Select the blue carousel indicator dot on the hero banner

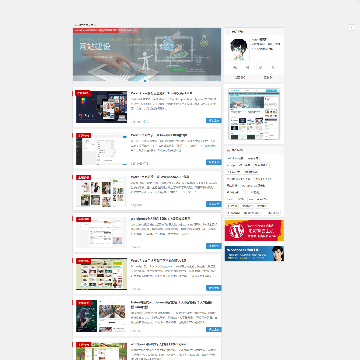click(145, 81)
